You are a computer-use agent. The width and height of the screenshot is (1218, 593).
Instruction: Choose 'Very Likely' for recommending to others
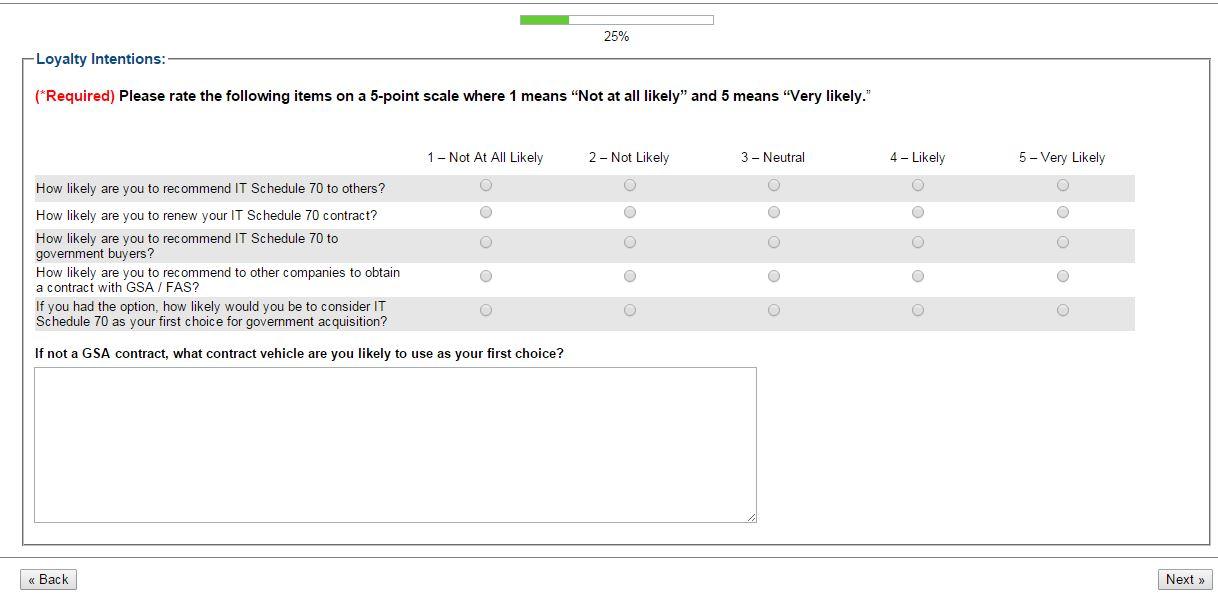tap(1062, 185)
